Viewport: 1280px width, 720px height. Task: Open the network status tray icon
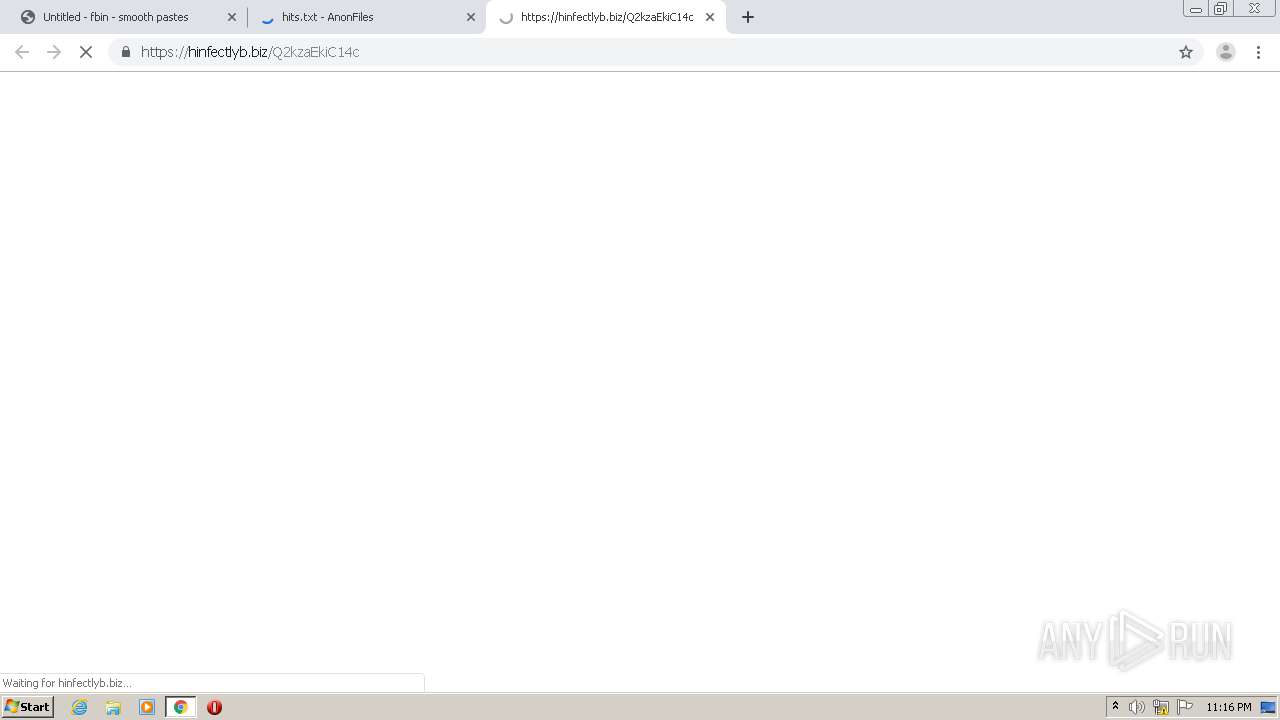[1161, 707]
